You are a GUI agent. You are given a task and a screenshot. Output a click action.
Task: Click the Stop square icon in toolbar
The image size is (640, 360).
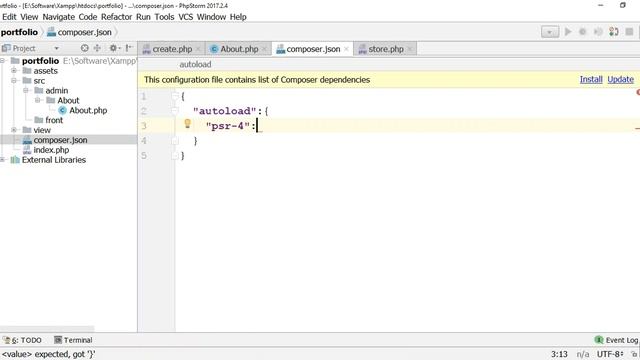point(629,32)
